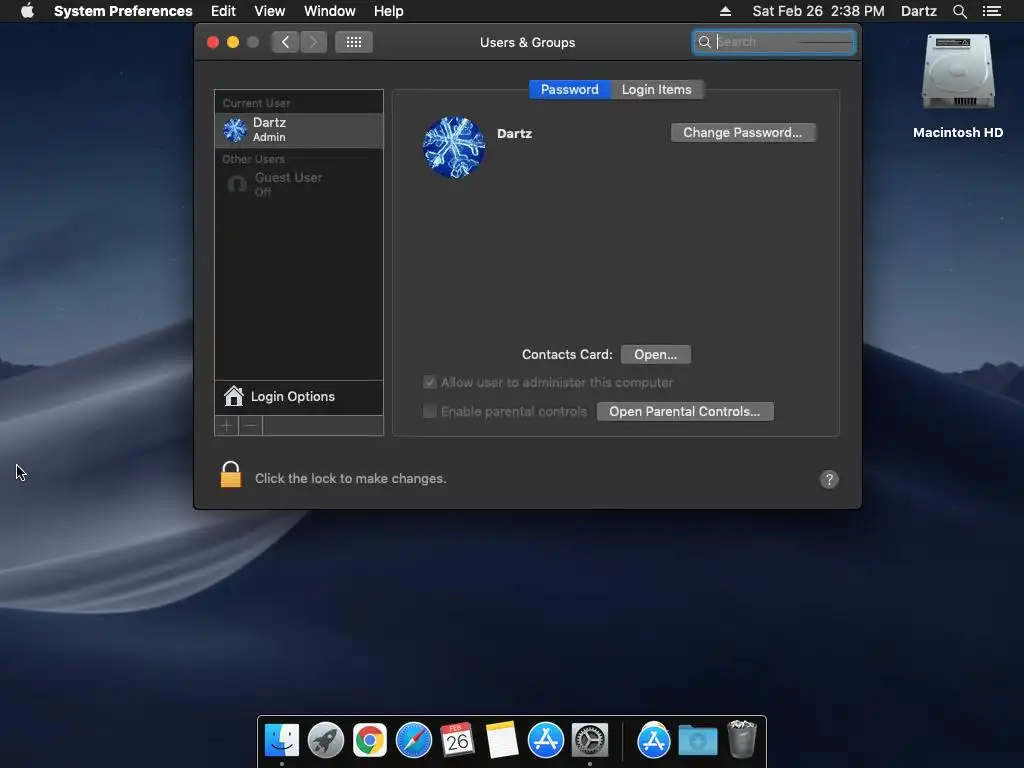Open System Preferences menu
The height and width of the screenshot is (768, 1024).
coord(123,11)
